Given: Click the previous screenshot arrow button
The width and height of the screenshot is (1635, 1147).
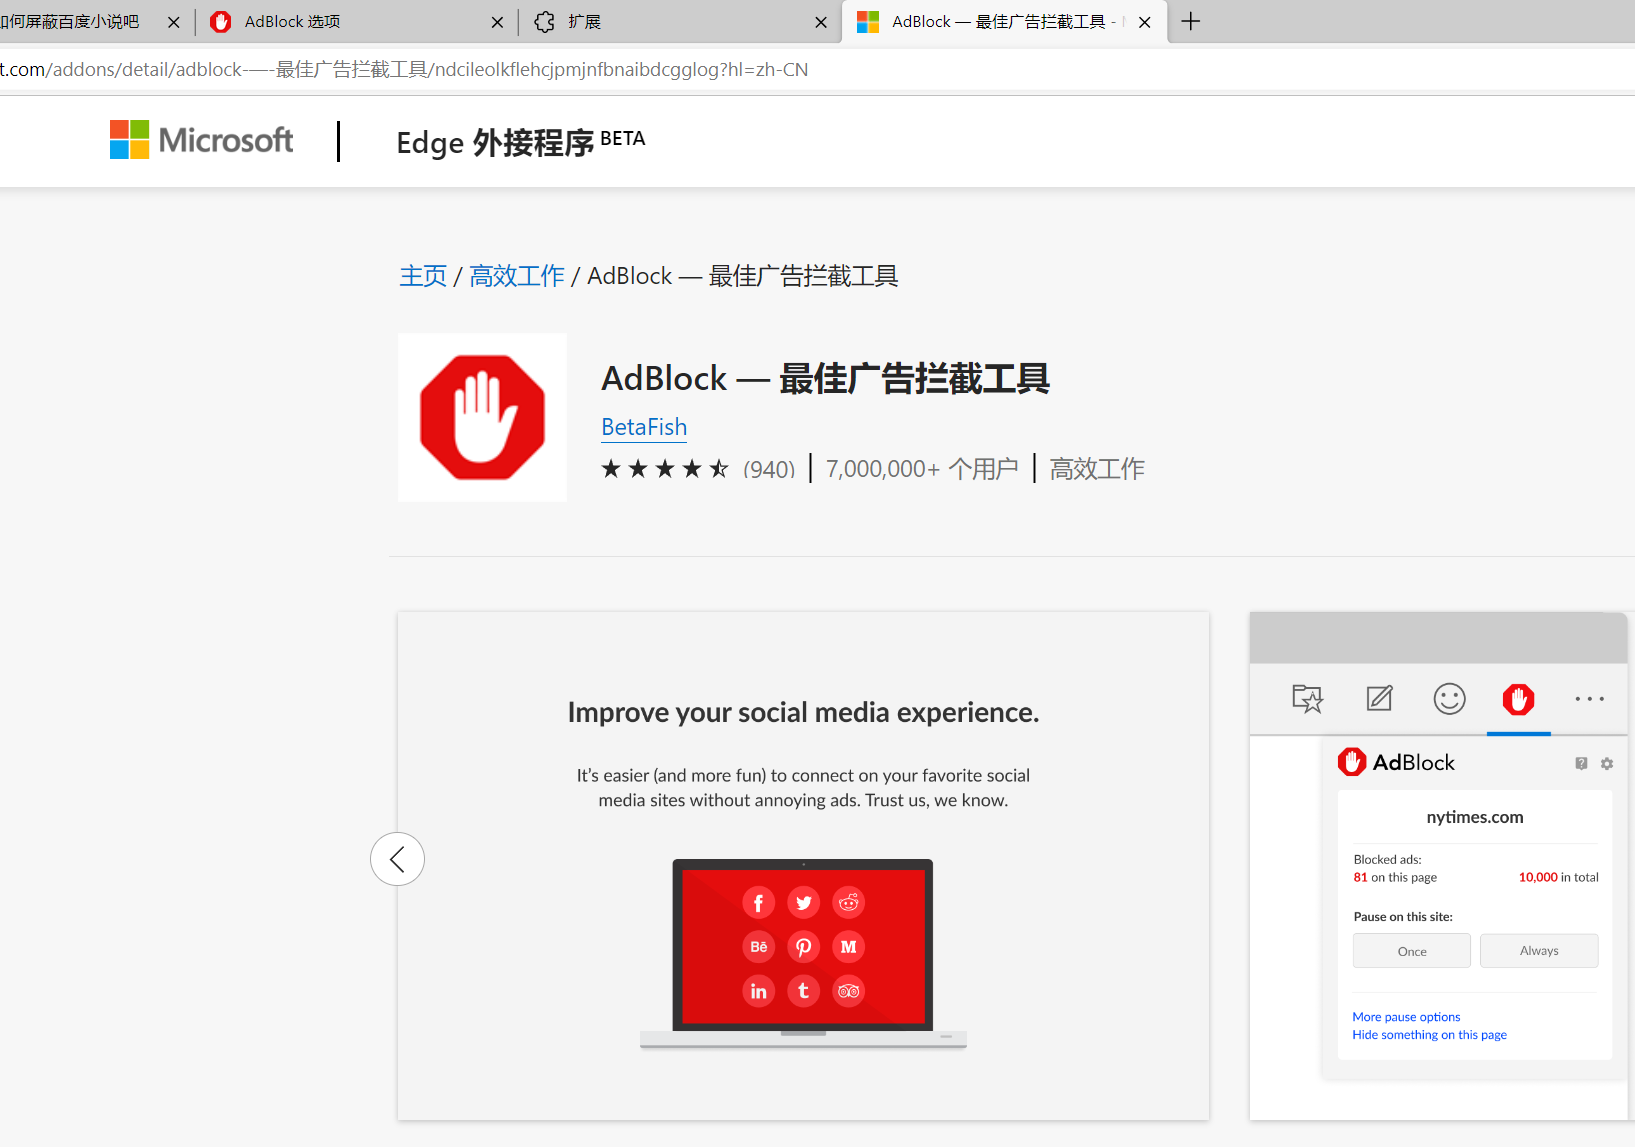Looking at the screenshot, I should tap(397, 859).
